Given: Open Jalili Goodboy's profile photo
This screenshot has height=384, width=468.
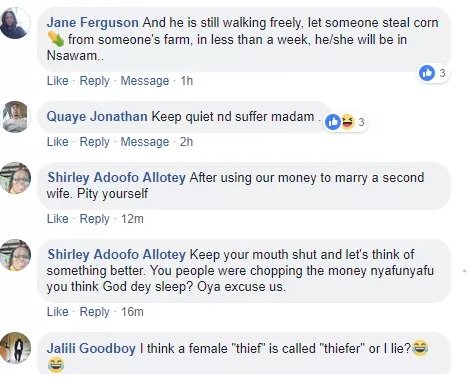Looking at the screenshot, I should coord(15,348).
